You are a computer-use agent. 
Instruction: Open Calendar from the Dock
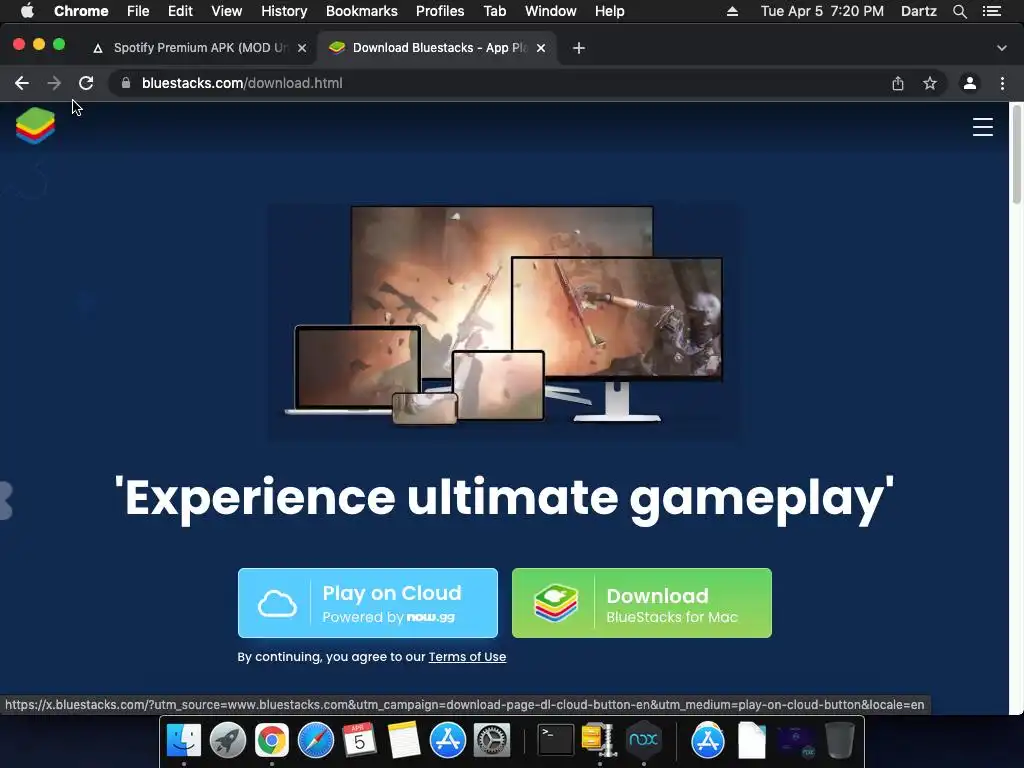pyautogui.click(x=359, y=740)
